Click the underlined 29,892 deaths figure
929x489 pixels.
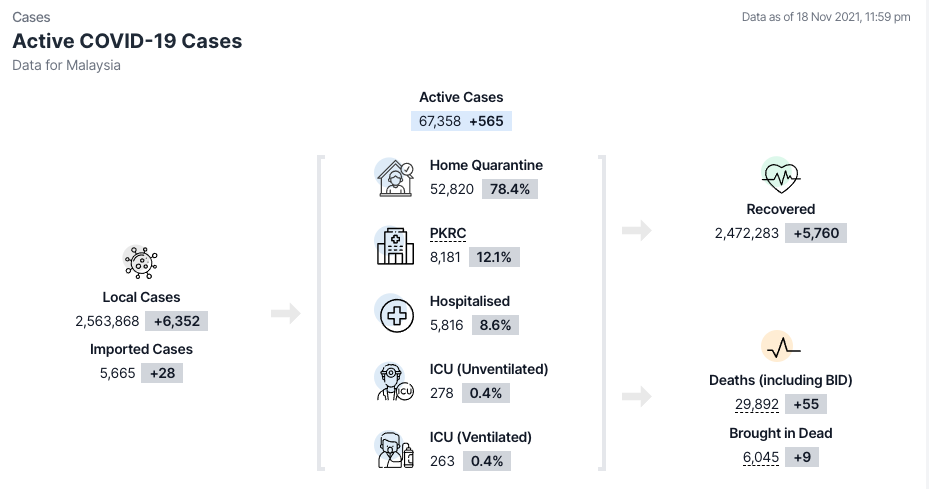(756, 404)
